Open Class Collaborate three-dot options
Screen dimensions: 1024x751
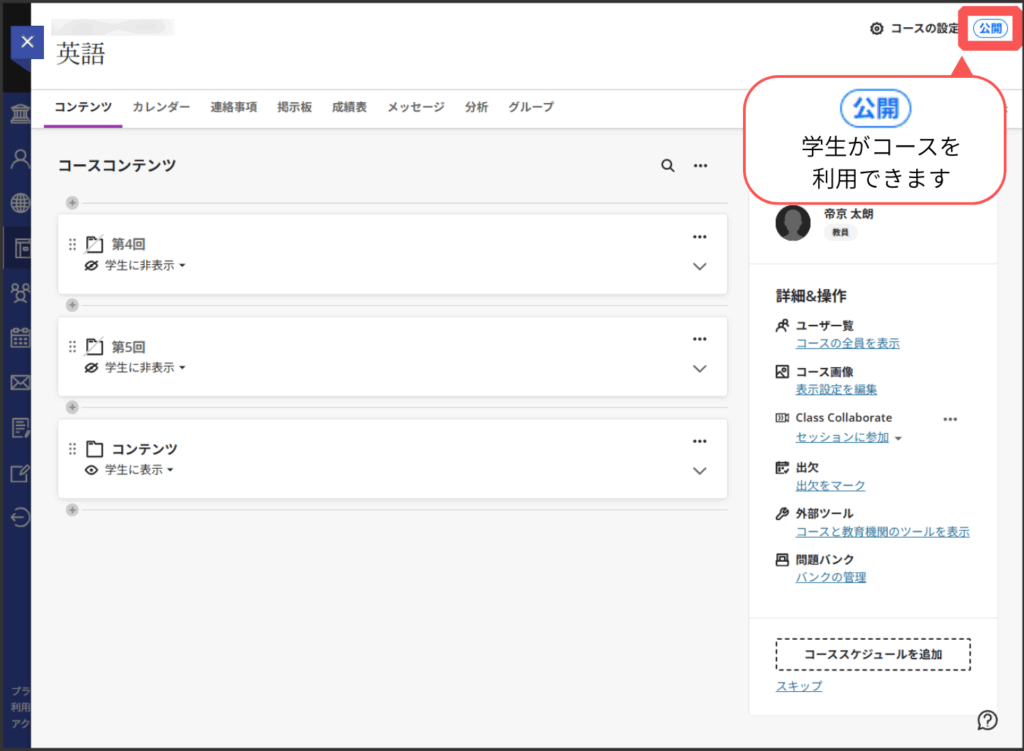950,419
